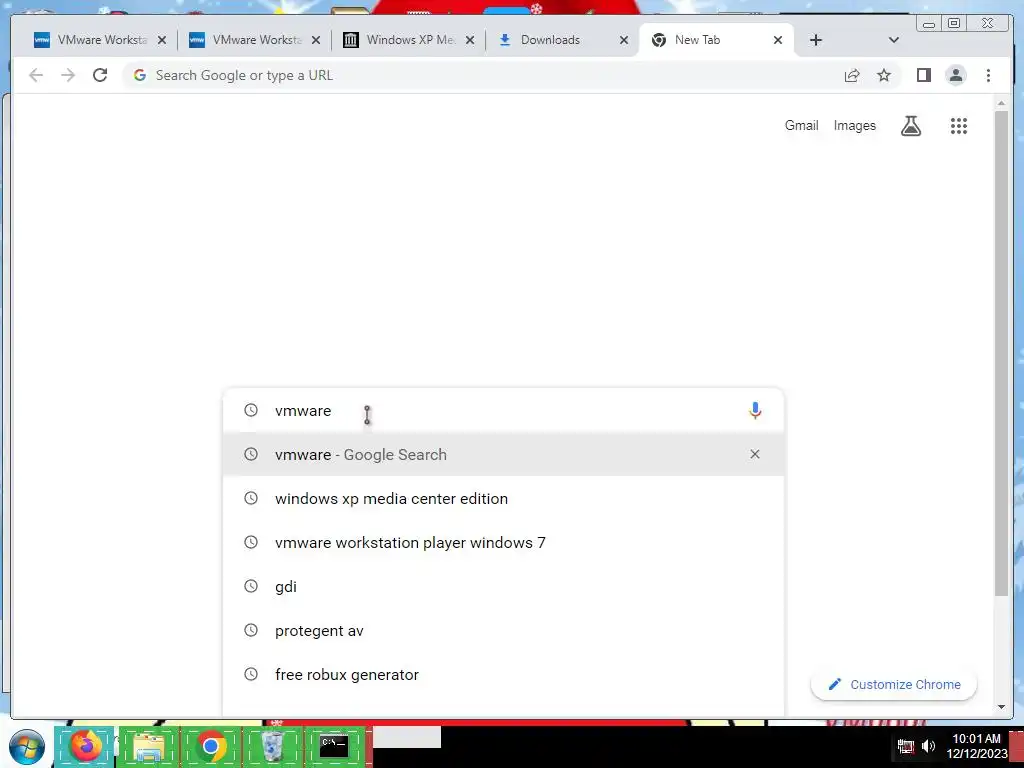
Task: Open the Chrome side panel icon
Action: 923,75
